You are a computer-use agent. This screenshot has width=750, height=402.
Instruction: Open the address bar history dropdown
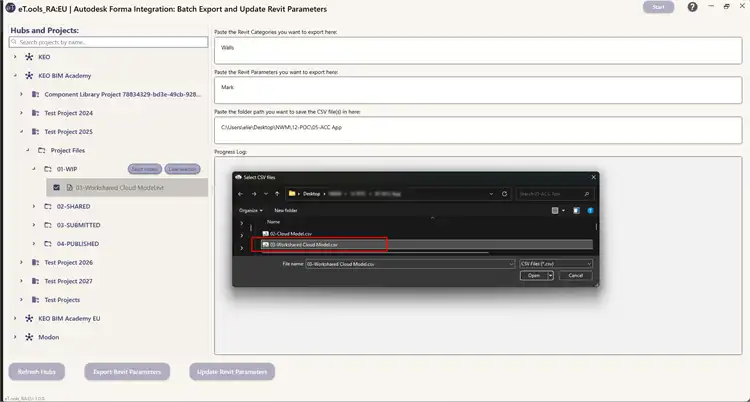pyautogui.click(x=491, y=194)
